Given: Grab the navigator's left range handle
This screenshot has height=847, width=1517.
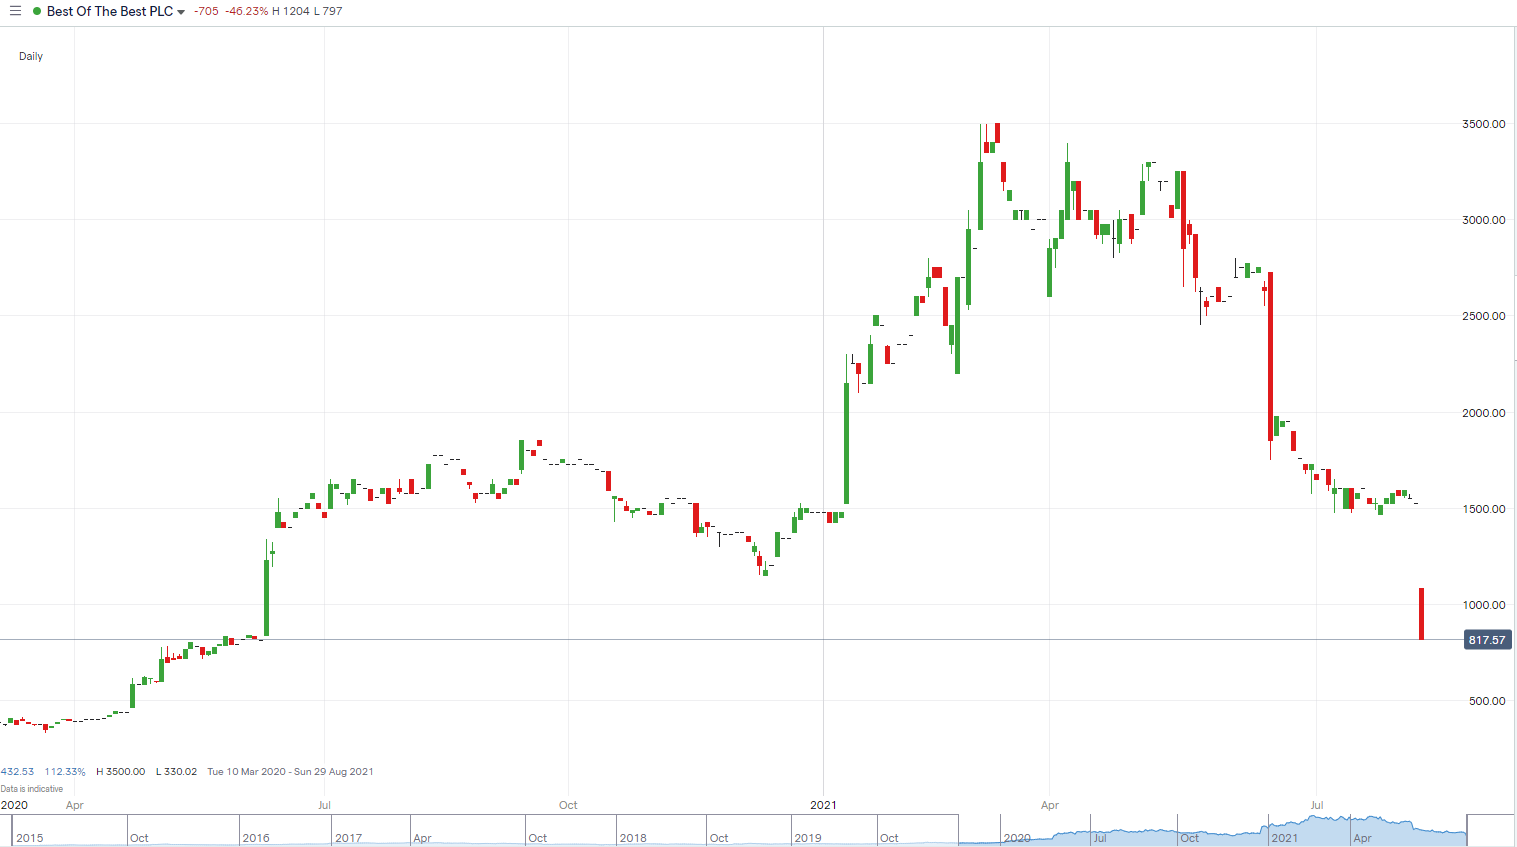Looking at the screenshot, I should [959, 830].
